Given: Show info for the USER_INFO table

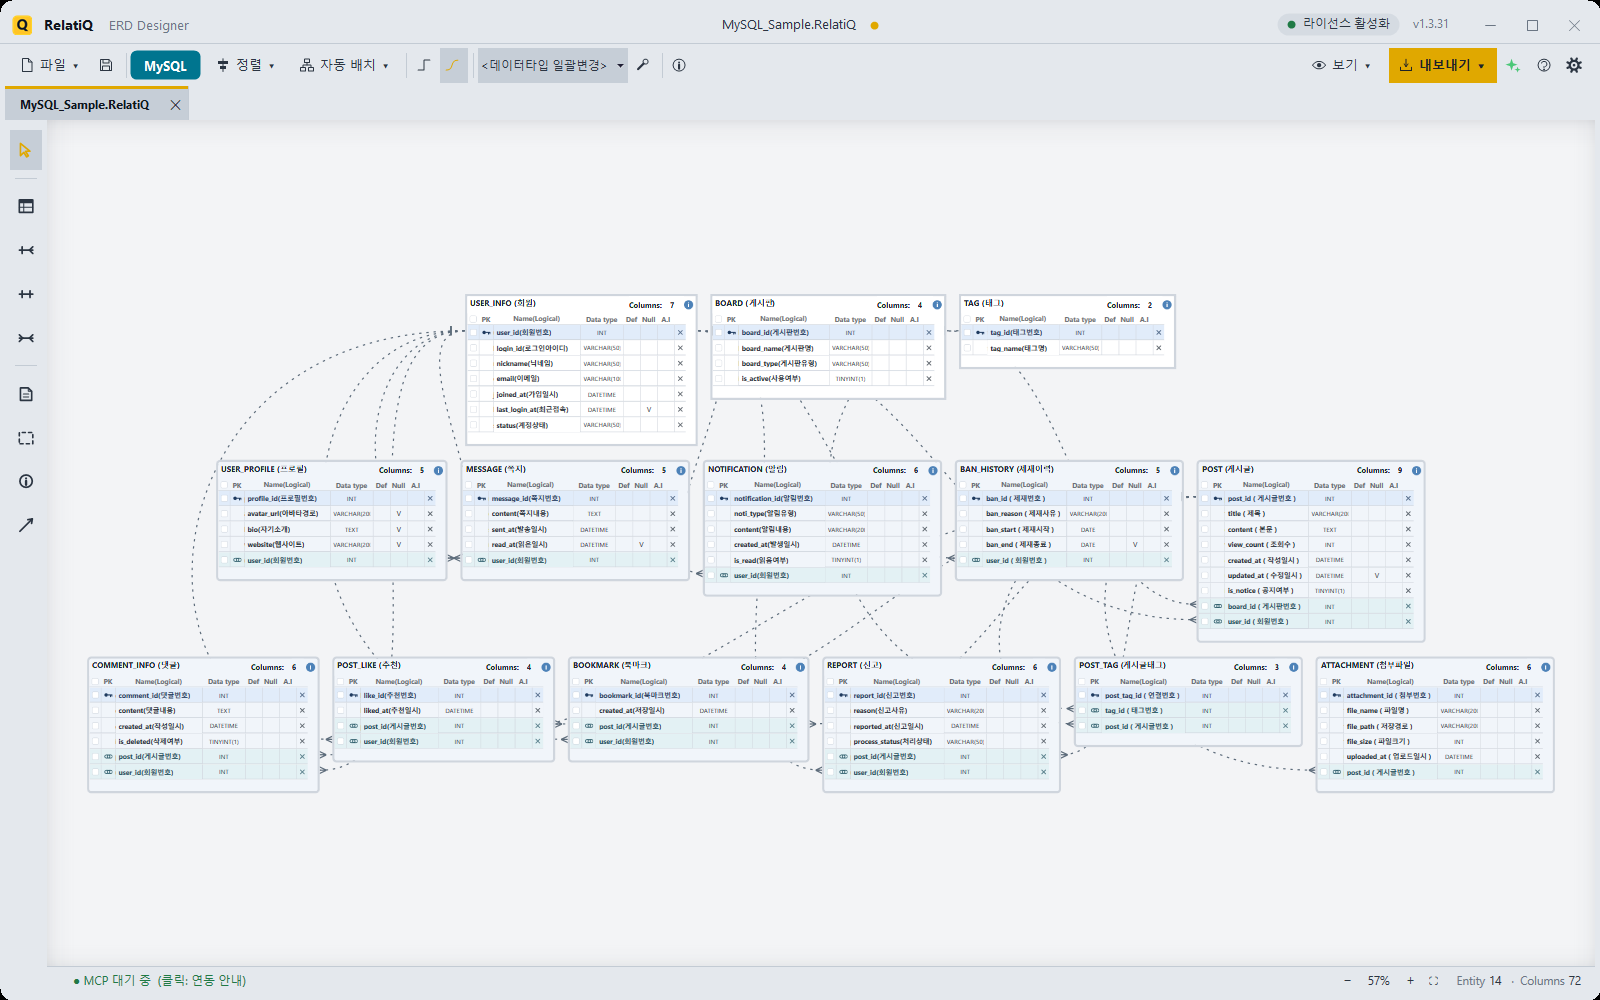Looking at the screenshot, I should tap(688, 305).
